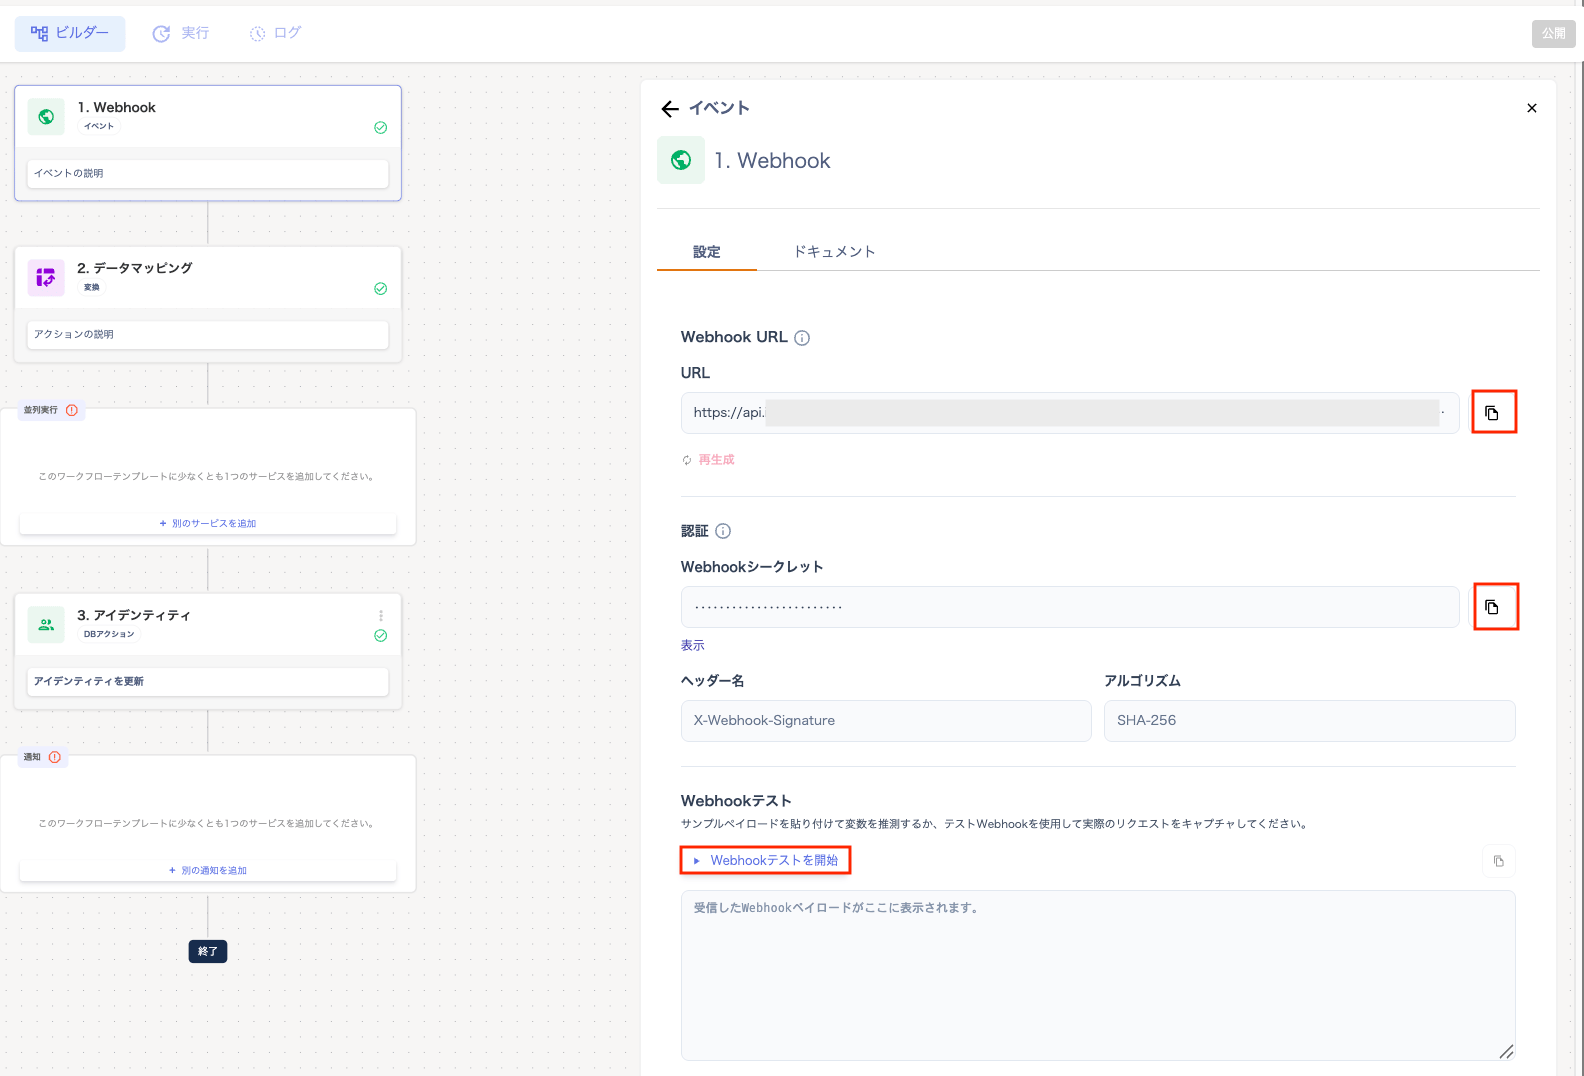Click ヘッダー名 X-Webhook-Signature field

coord(886,721)
